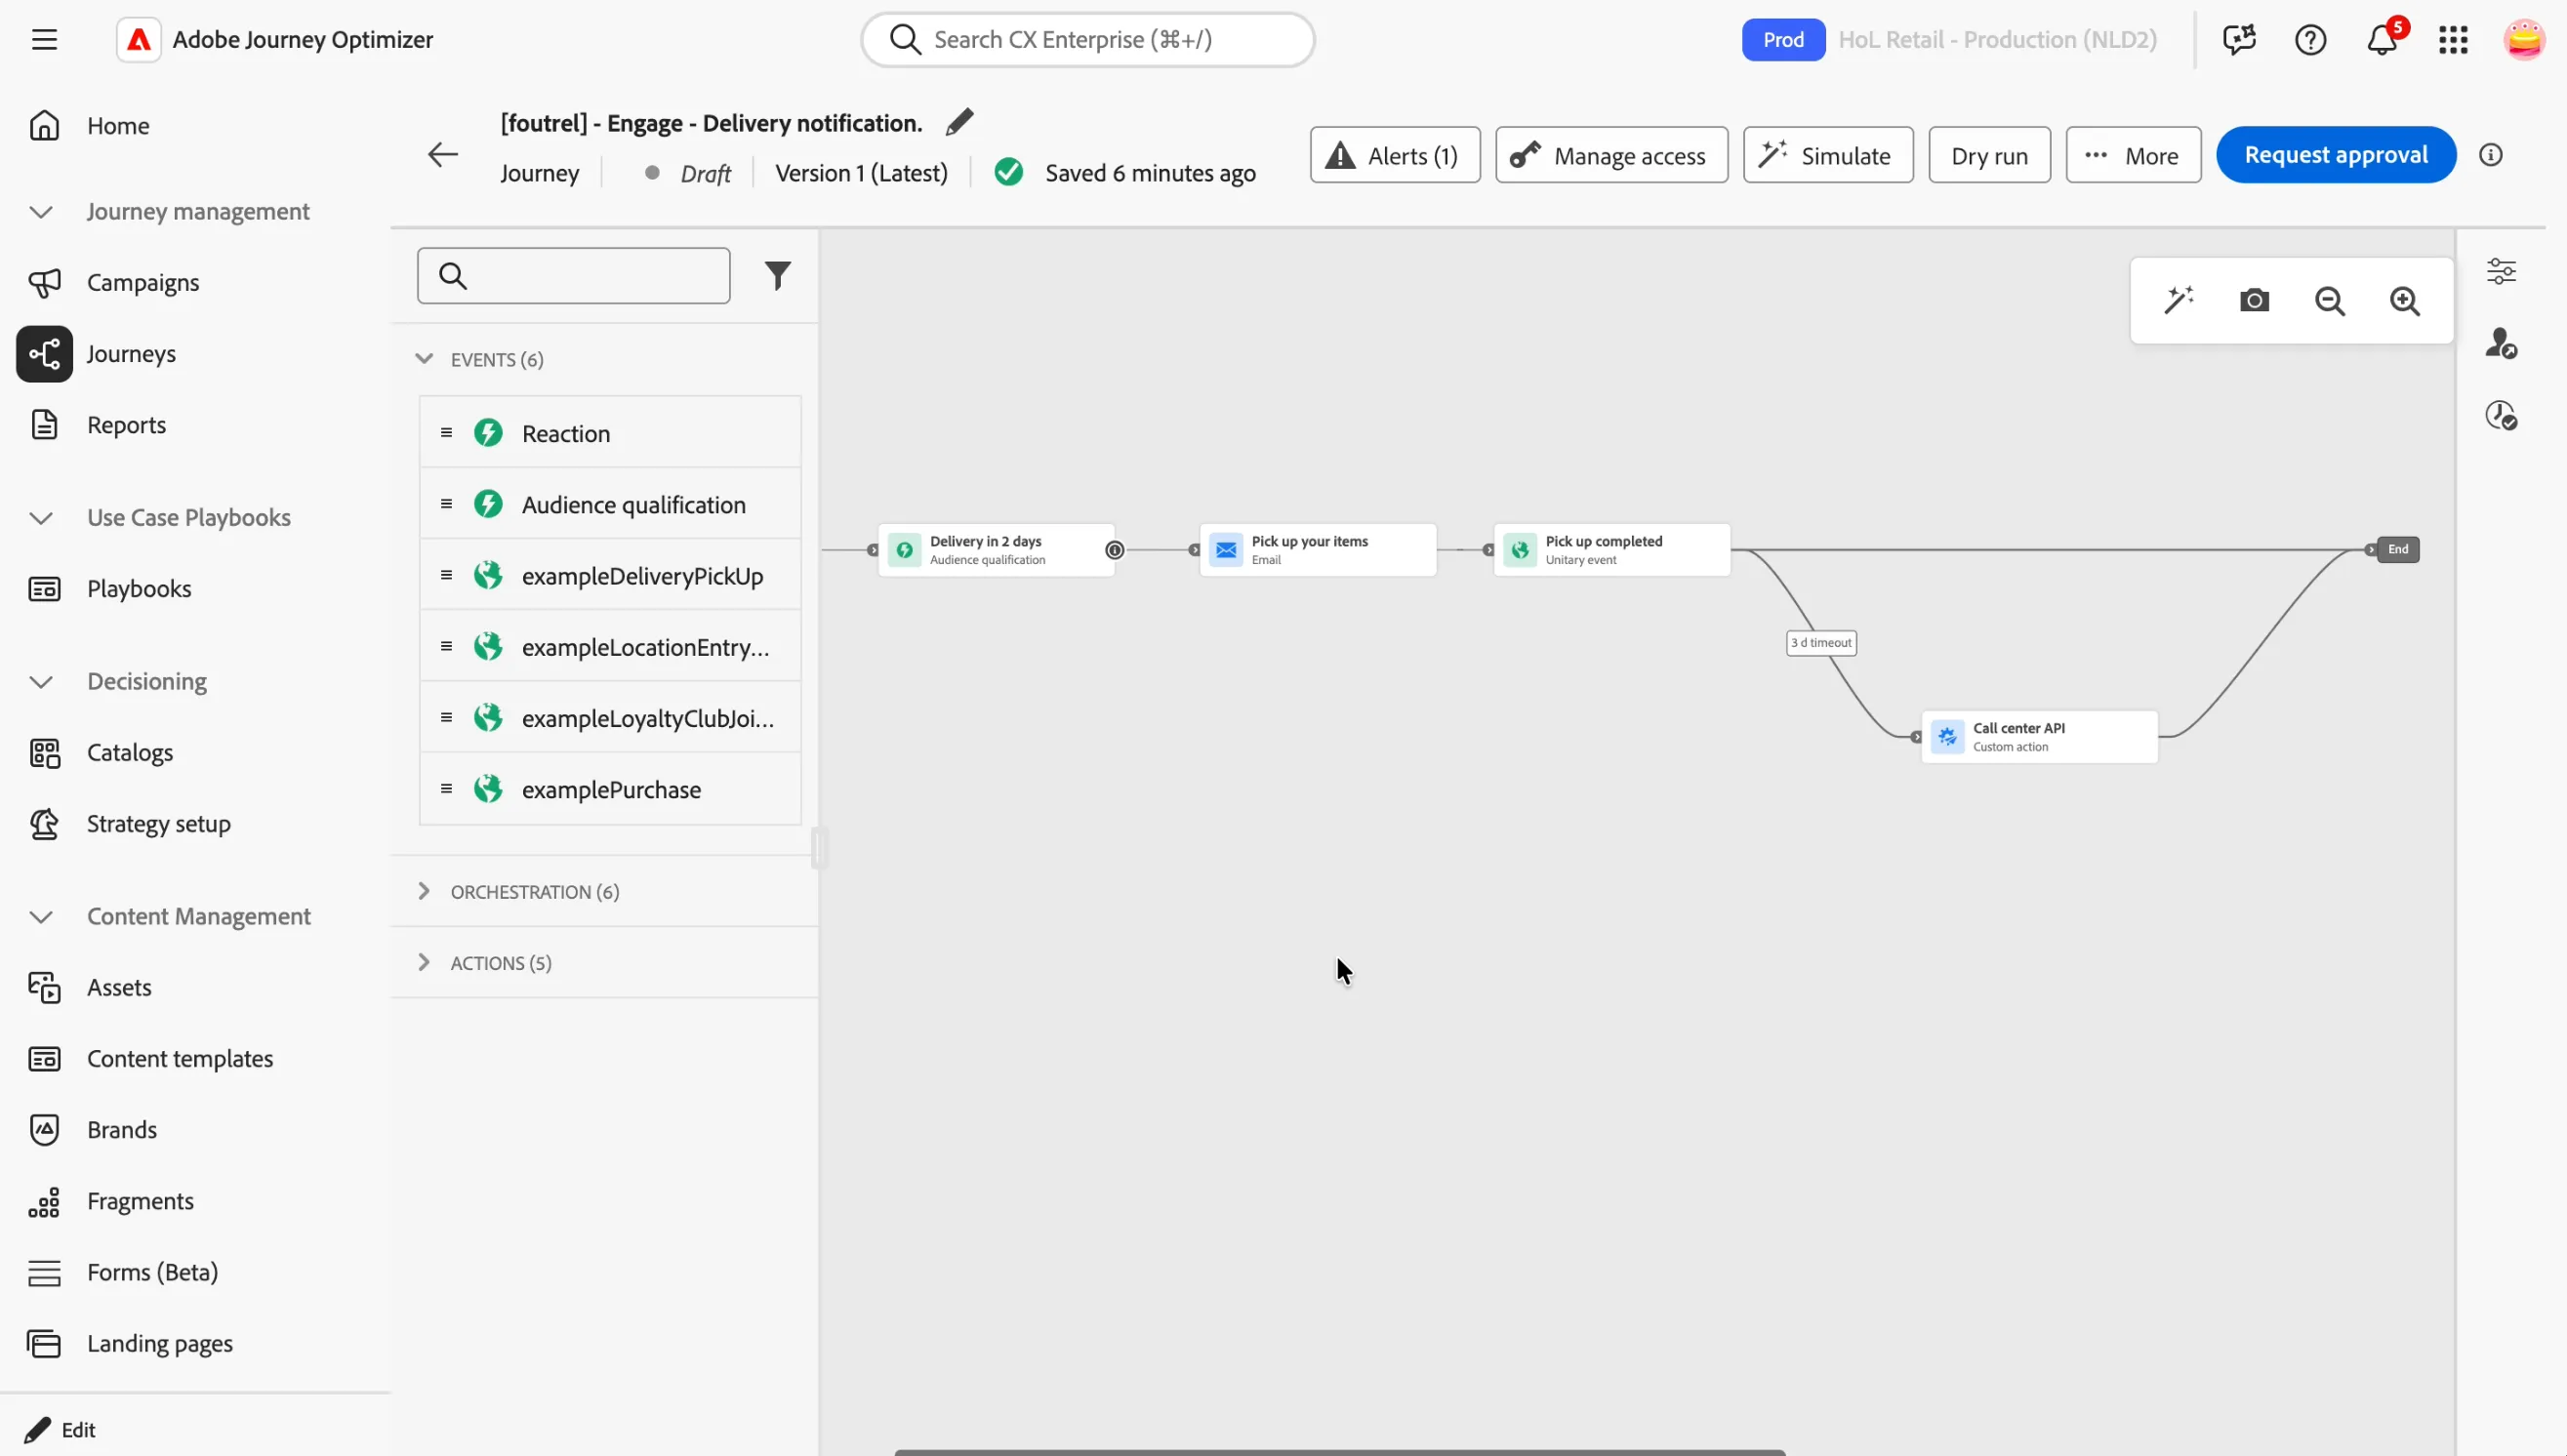Image resolution: width=2567 pixels, height=1456 pixels.
Task: Open the hamburger navigation menu
Action: pos(44,40)
